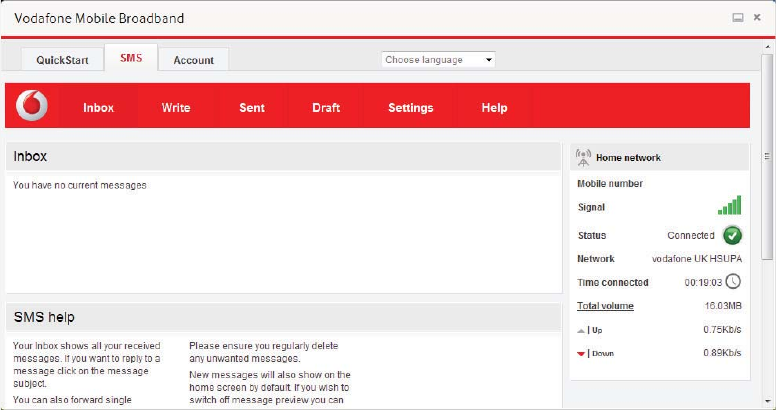Open Inbox in the red menu
This screenshot has height=410, width=776.
coord(98,107)
